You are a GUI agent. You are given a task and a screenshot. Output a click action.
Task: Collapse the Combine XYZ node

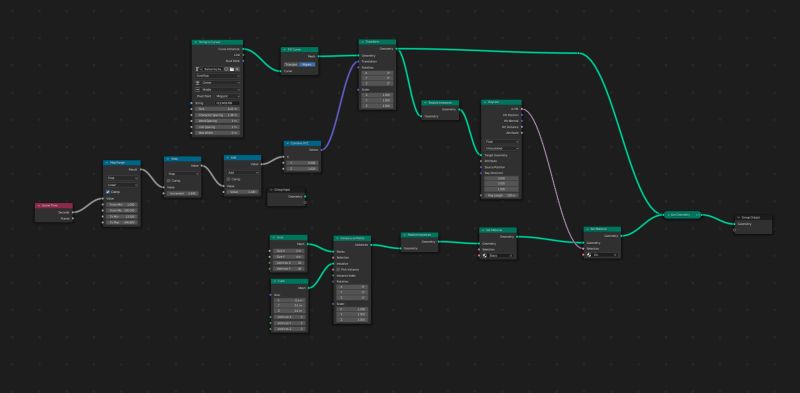click(288, 143)
